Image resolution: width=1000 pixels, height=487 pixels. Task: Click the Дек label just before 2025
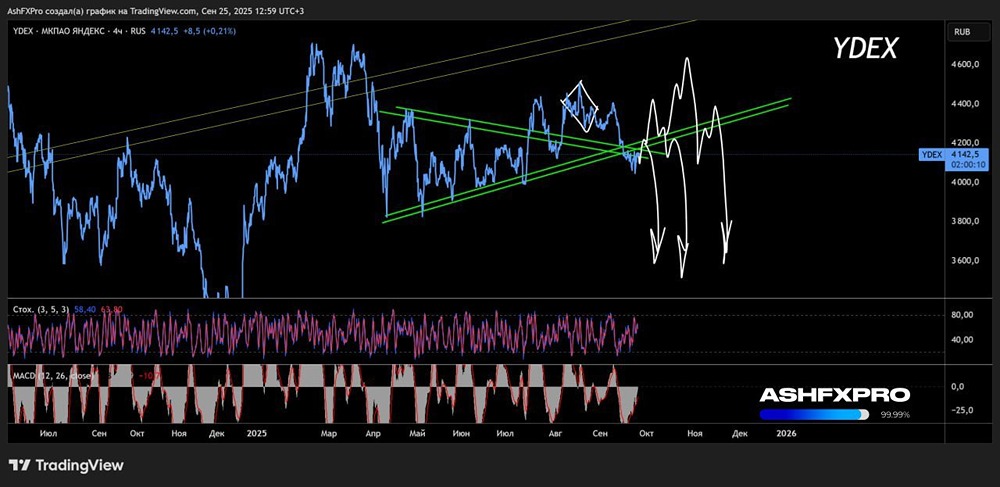[216, 433]
